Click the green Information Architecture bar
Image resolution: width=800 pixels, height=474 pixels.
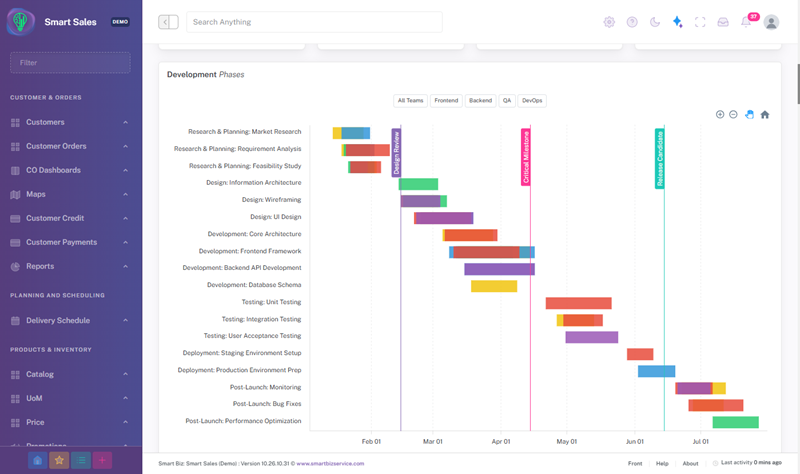pos(418,184)
